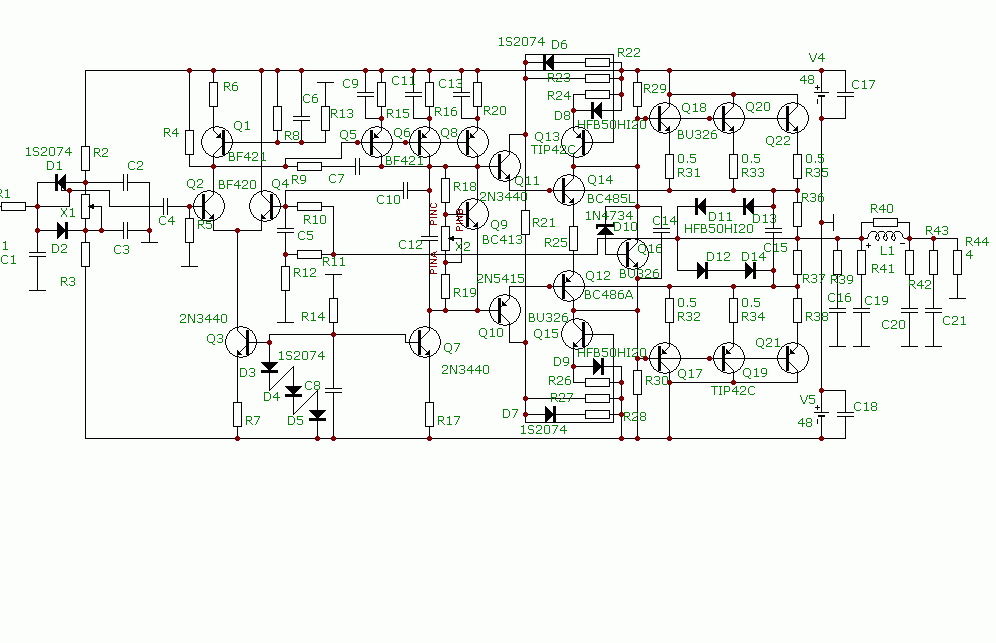Click diode D11 symbol
Image resolution: width=996 pixels, height=643 pixels.
[x=701, y=206]
